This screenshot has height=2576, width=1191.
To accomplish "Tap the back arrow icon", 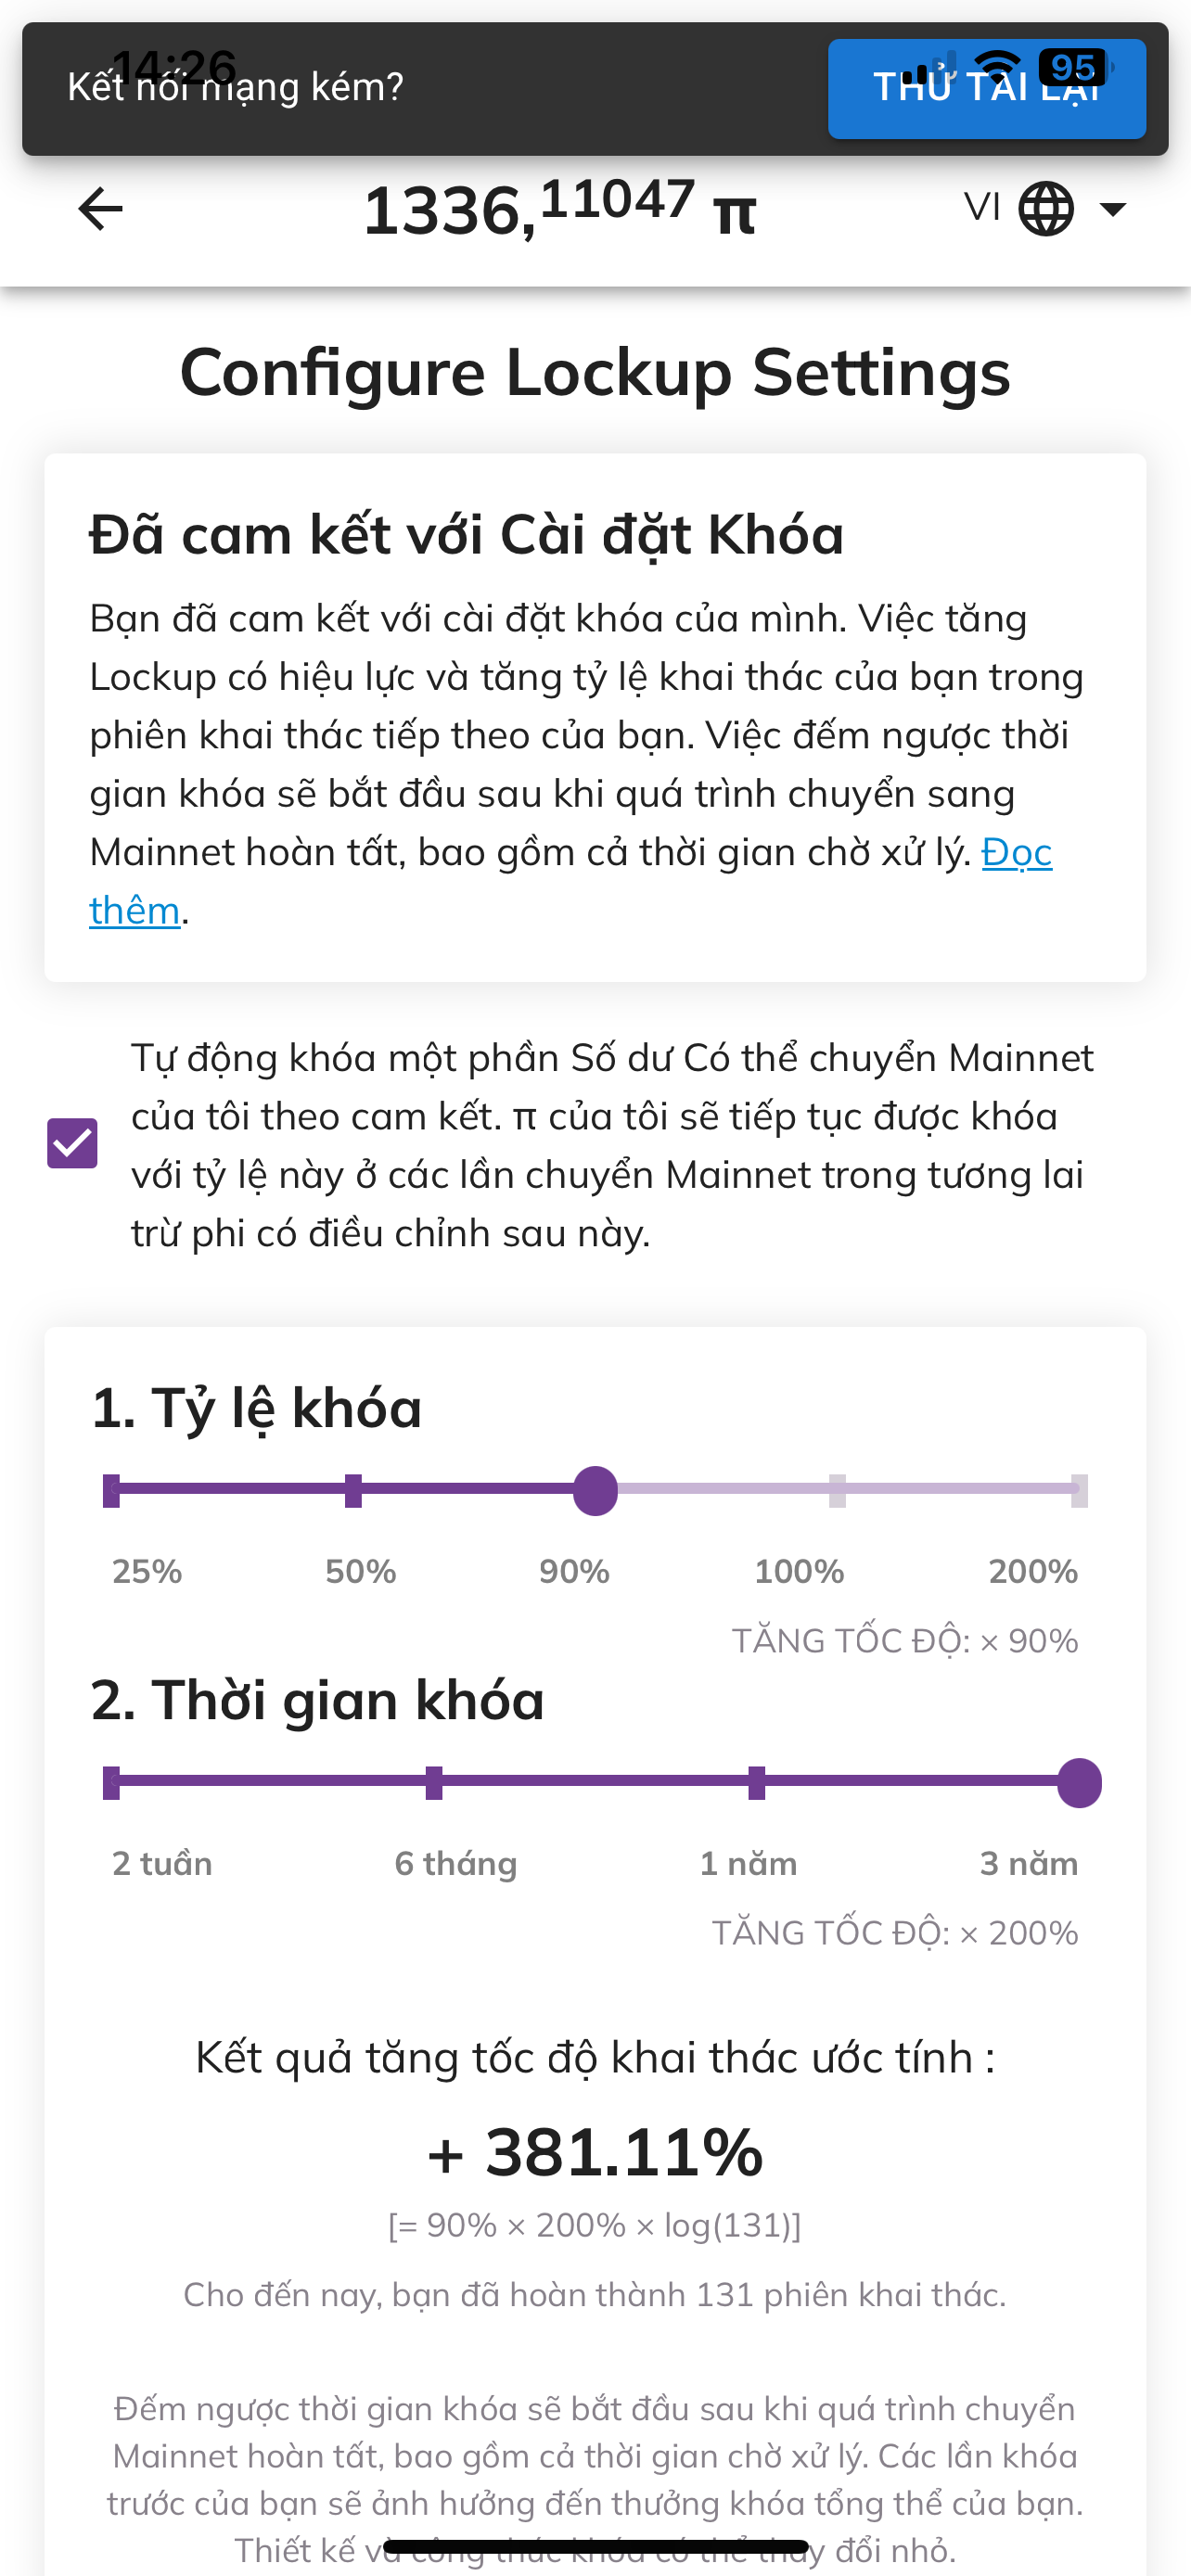I will (100, 209).
